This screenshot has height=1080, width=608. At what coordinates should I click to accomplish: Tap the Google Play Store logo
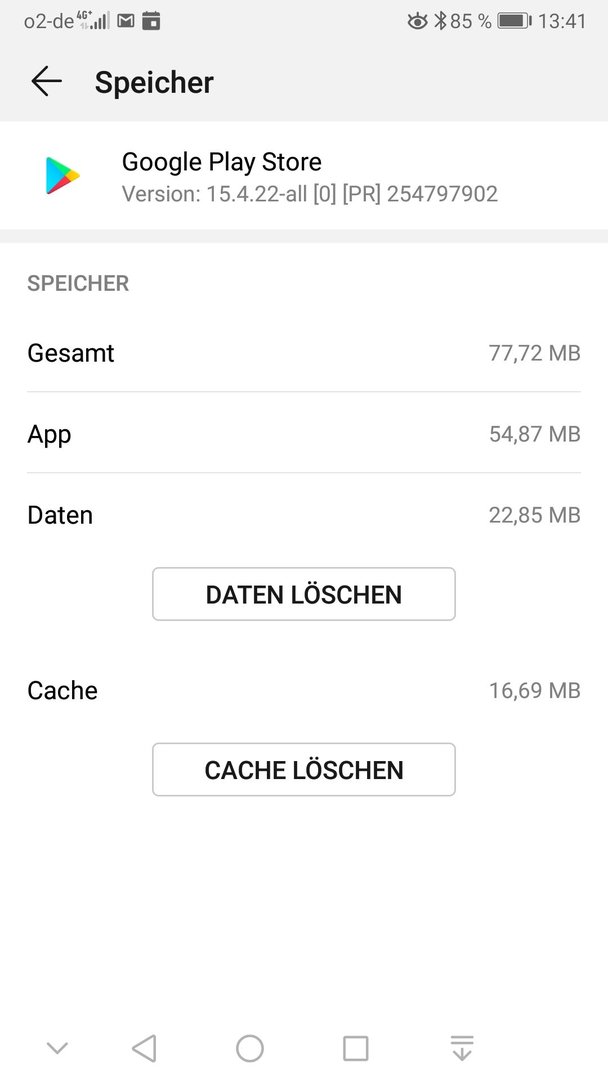click(63, 176)
